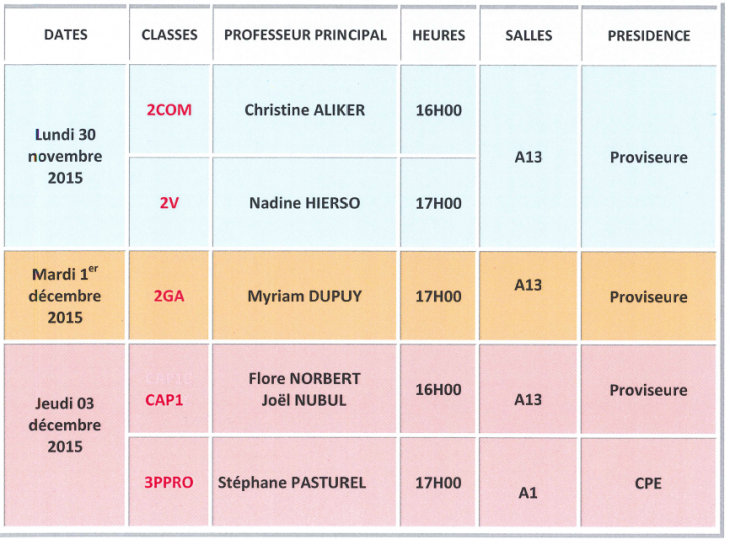Click the Jeudi 03 décembre 2015 cell
This screenshot has height=545, width=730.
[65, 435]
